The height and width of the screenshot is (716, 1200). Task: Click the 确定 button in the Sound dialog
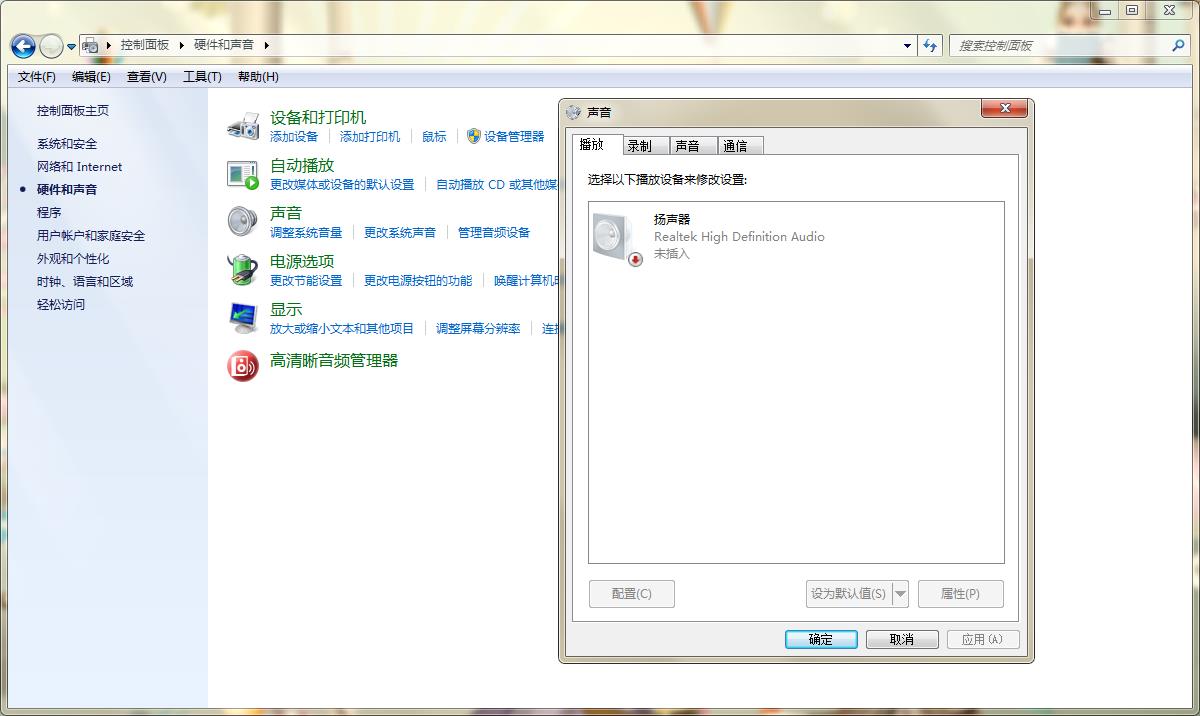tap(821, 639)
